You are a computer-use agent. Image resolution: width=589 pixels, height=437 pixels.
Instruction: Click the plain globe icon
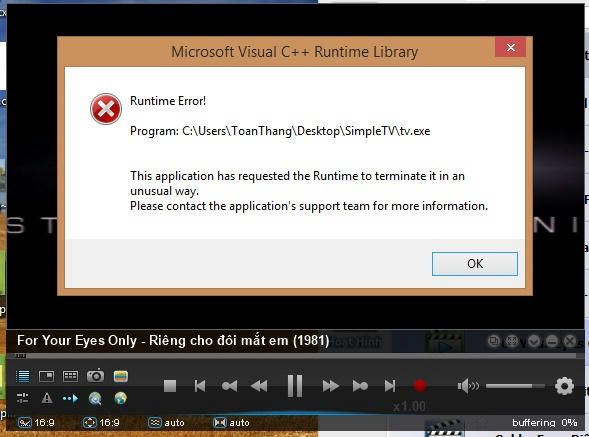pyautogui.click(x=120, y=398)
